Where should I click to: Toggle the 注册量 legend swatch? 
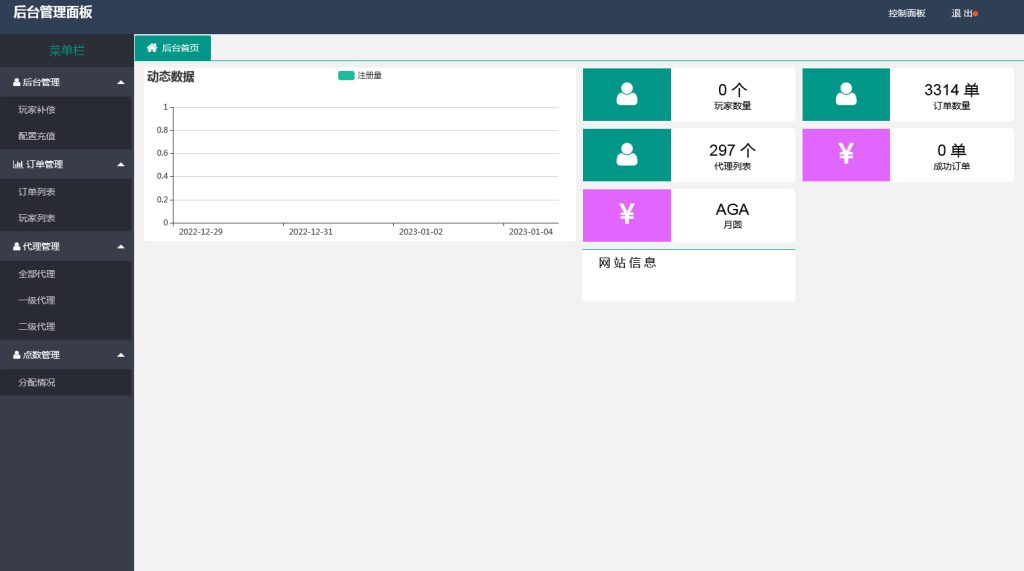pos(346,76)
